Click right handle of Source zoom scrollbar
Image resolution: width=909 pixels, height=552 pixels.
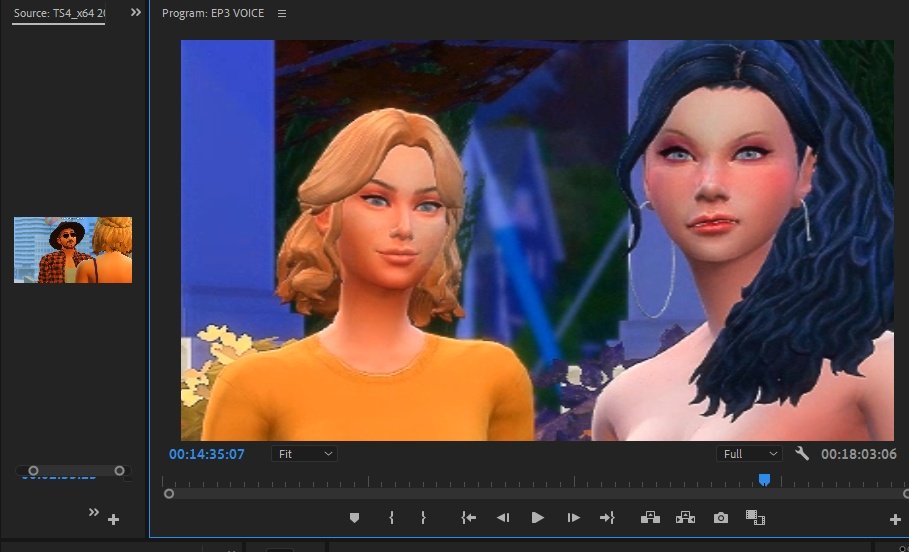[119, 471]
